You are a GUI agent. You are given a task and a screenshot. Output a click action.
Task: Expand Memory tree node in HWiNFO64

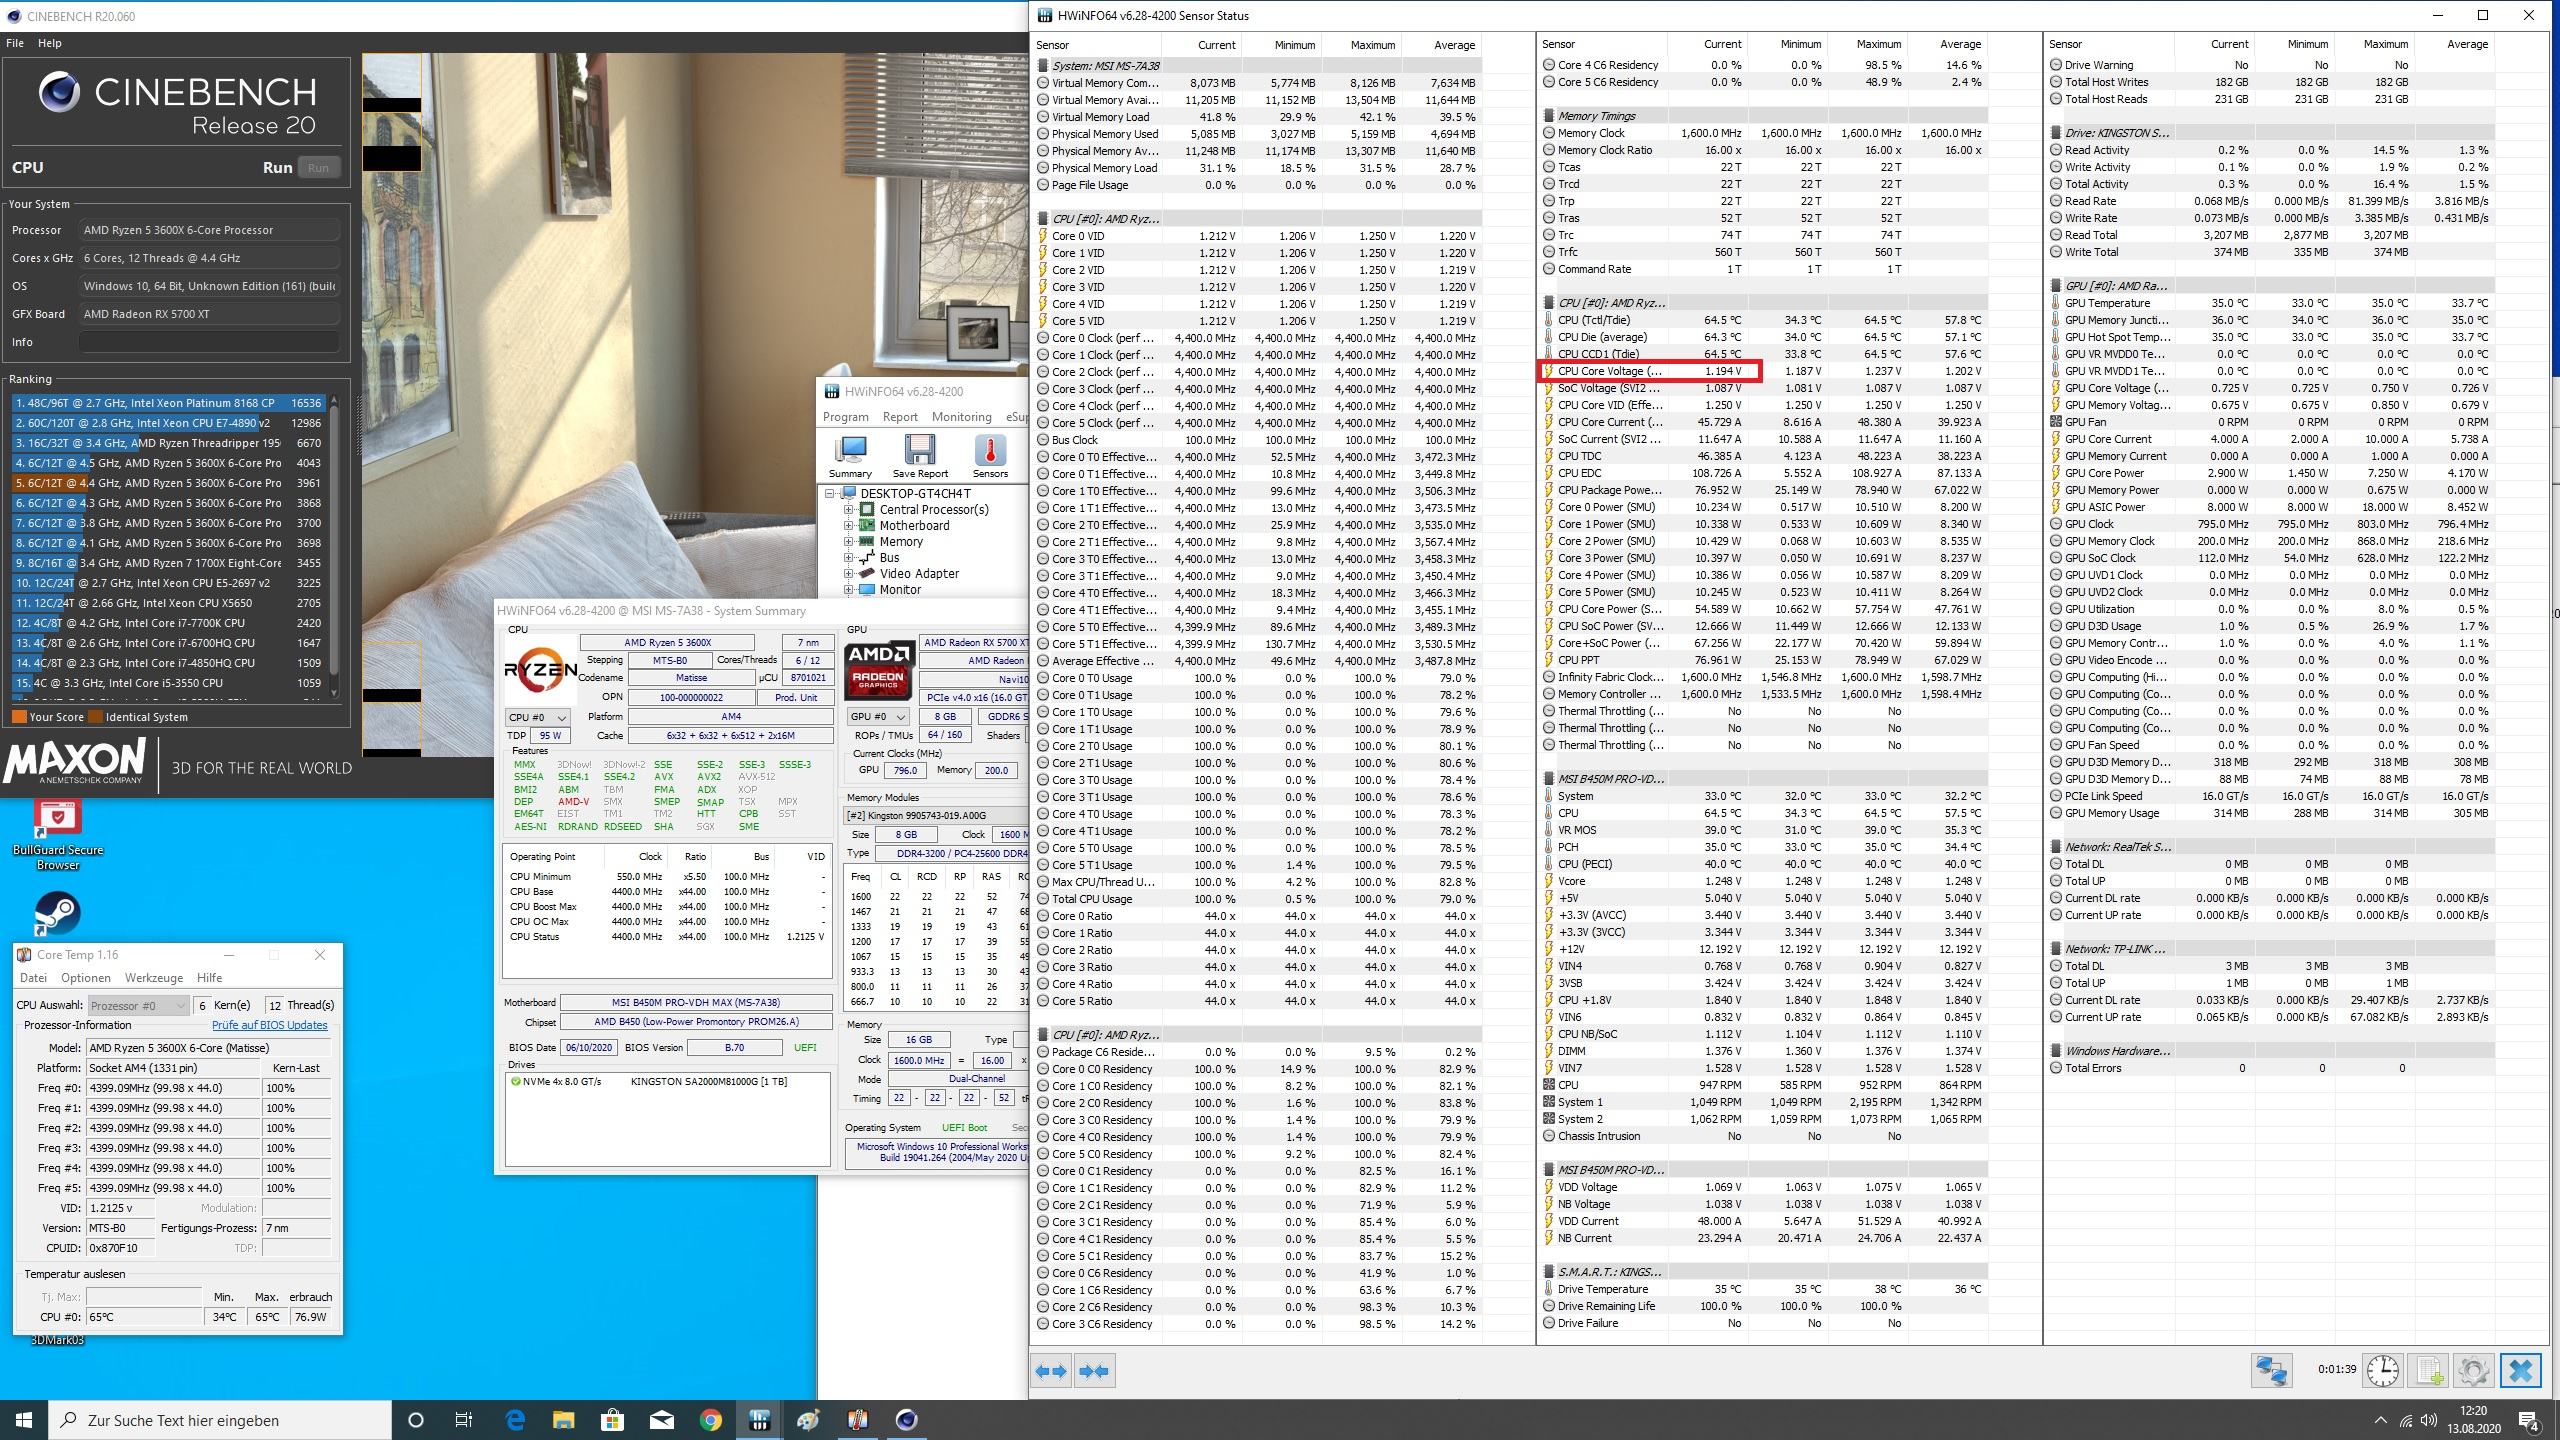click(849, 541)
